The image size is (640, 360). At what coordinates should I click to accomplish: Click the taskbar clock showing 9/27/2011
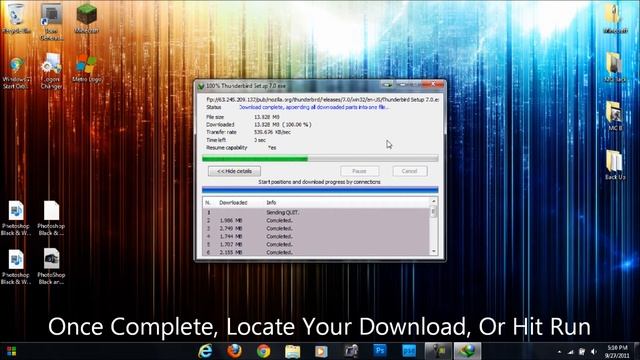tap(617, 351)
